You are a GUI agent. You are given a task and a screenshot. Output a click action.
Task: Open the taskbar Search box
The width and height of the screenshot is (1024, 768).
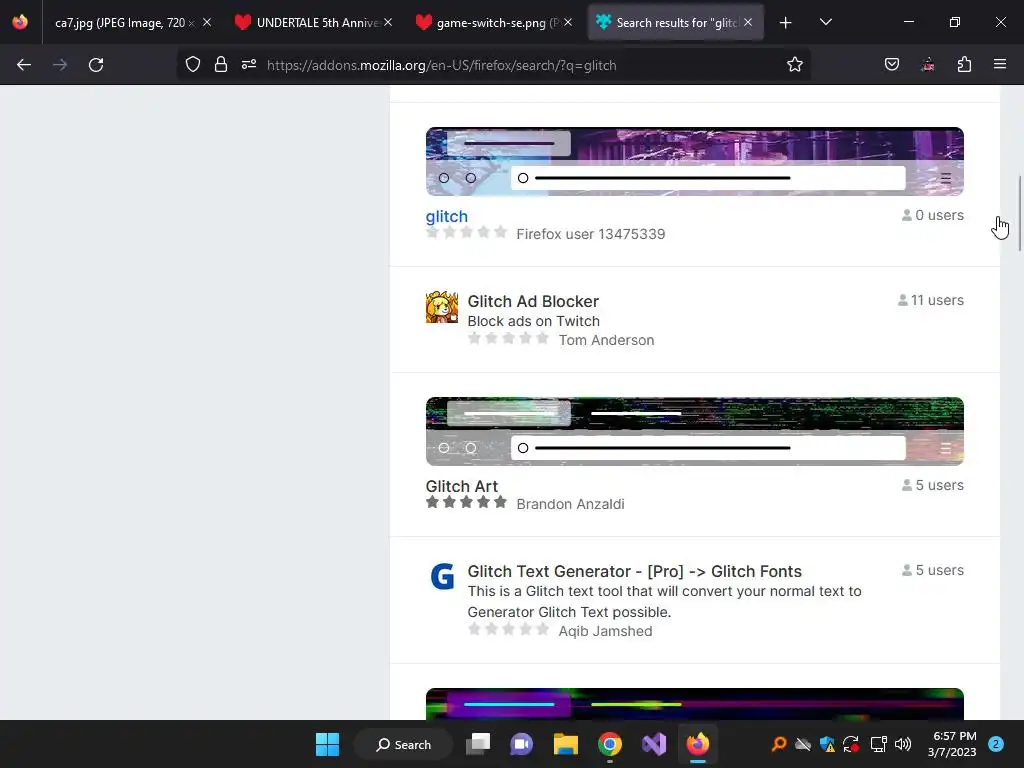(403, 744)
